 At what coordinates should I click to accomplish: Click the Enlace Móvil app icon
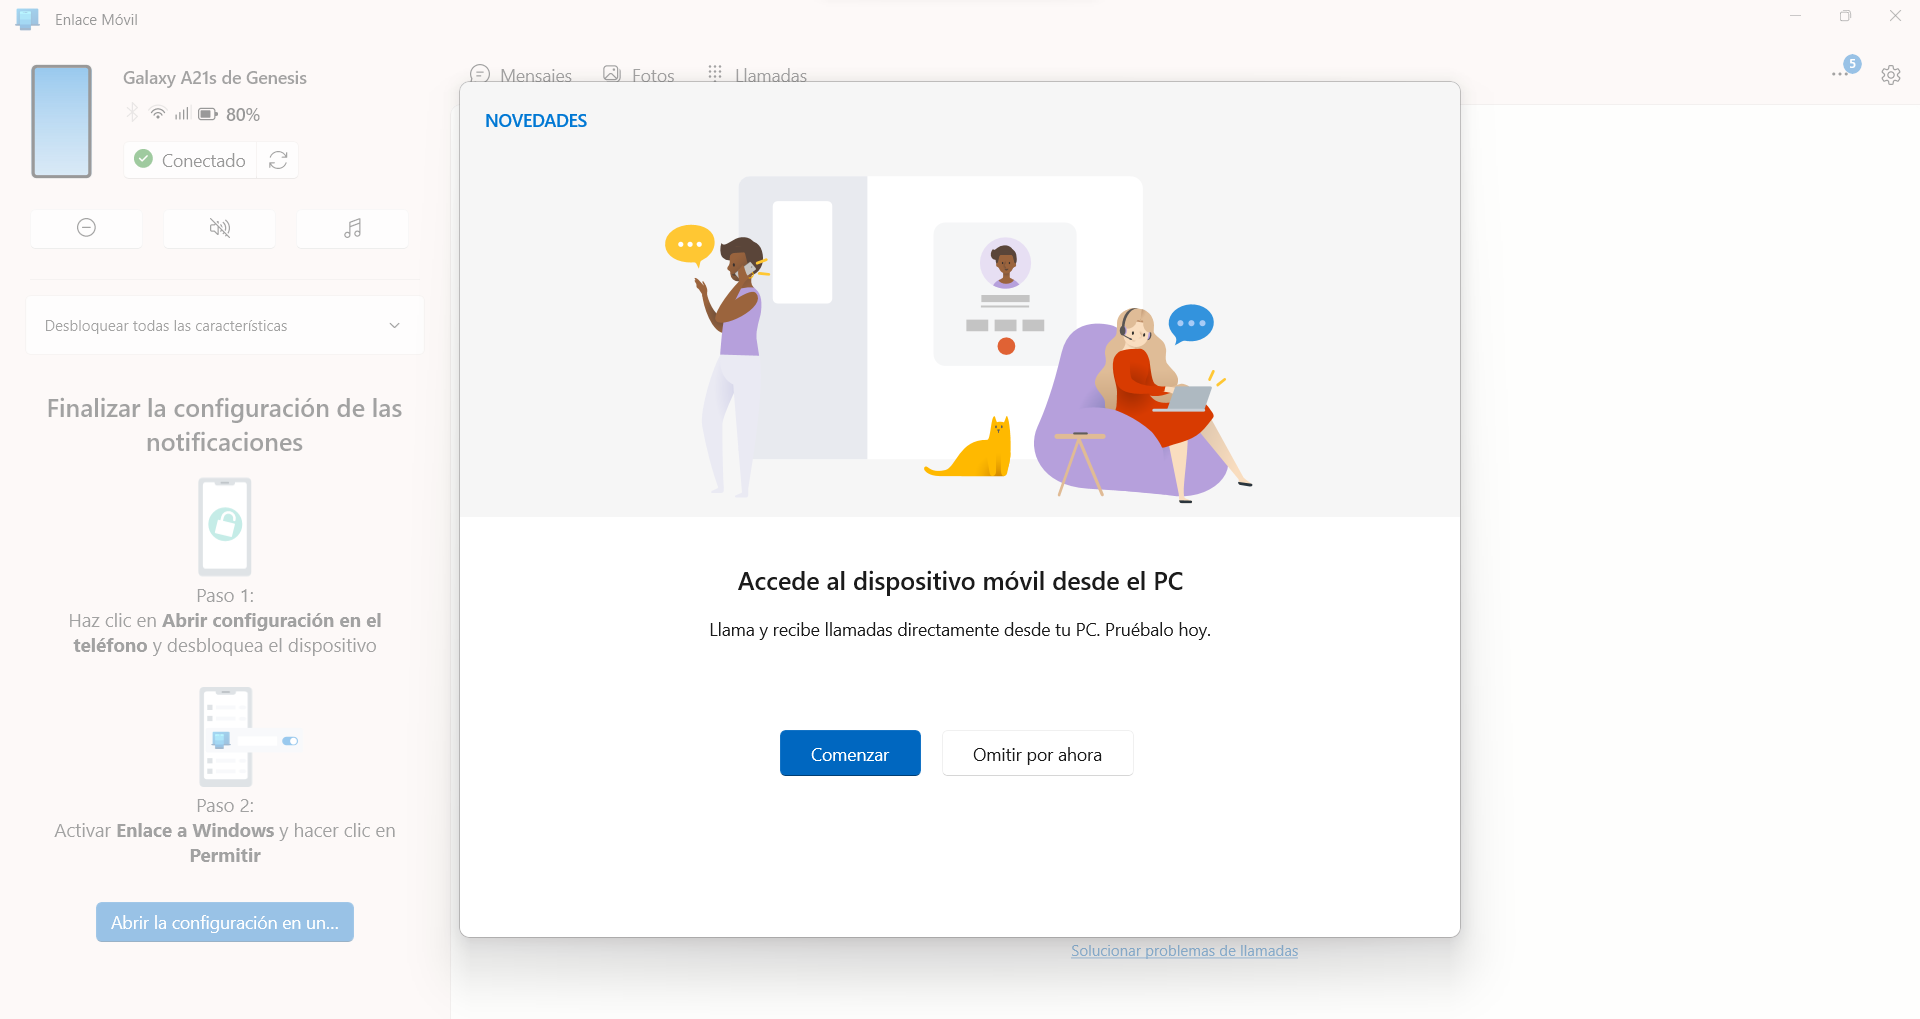(28, 19)
